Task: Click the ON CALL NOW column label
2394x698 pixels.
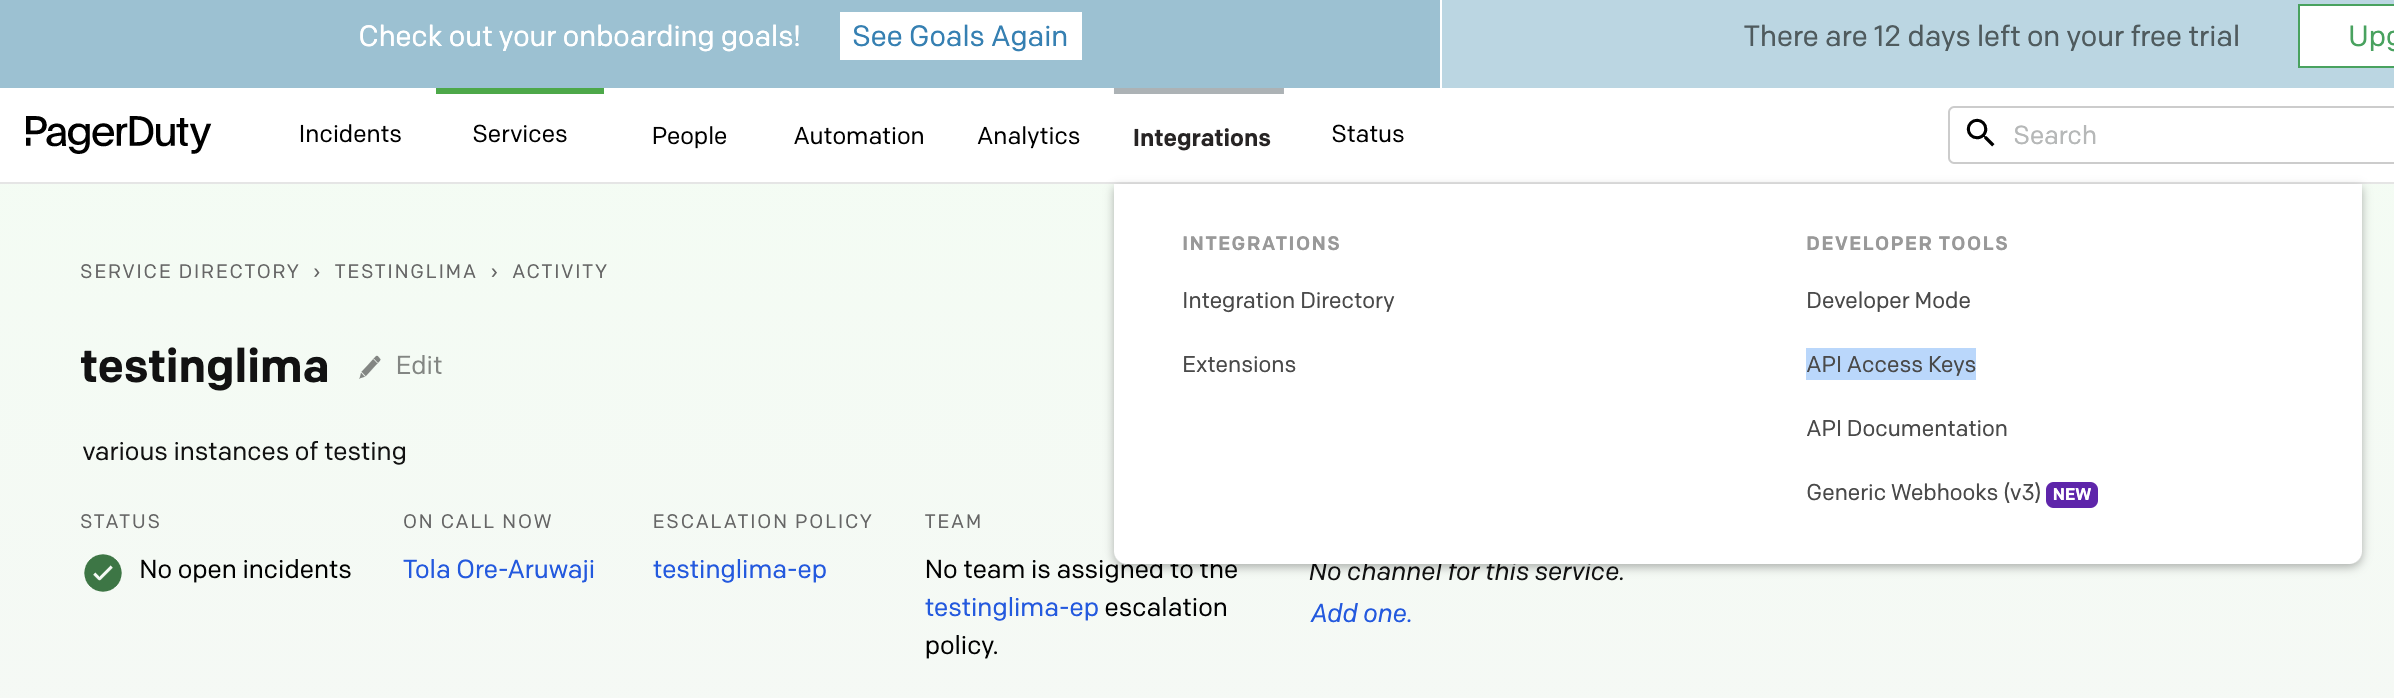Action: (478, 521)
